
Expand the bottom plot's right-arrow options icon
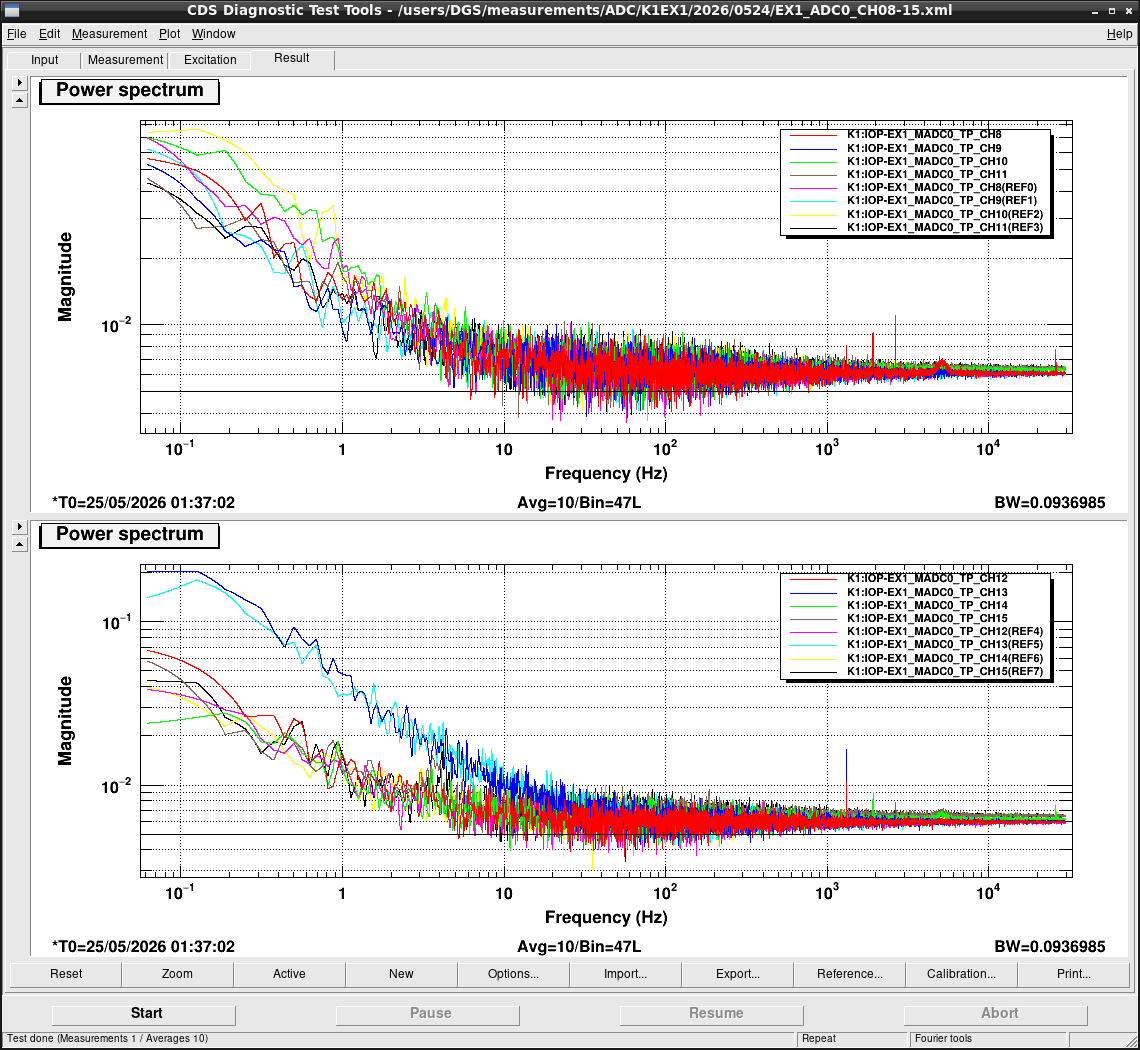click(20, 526)
